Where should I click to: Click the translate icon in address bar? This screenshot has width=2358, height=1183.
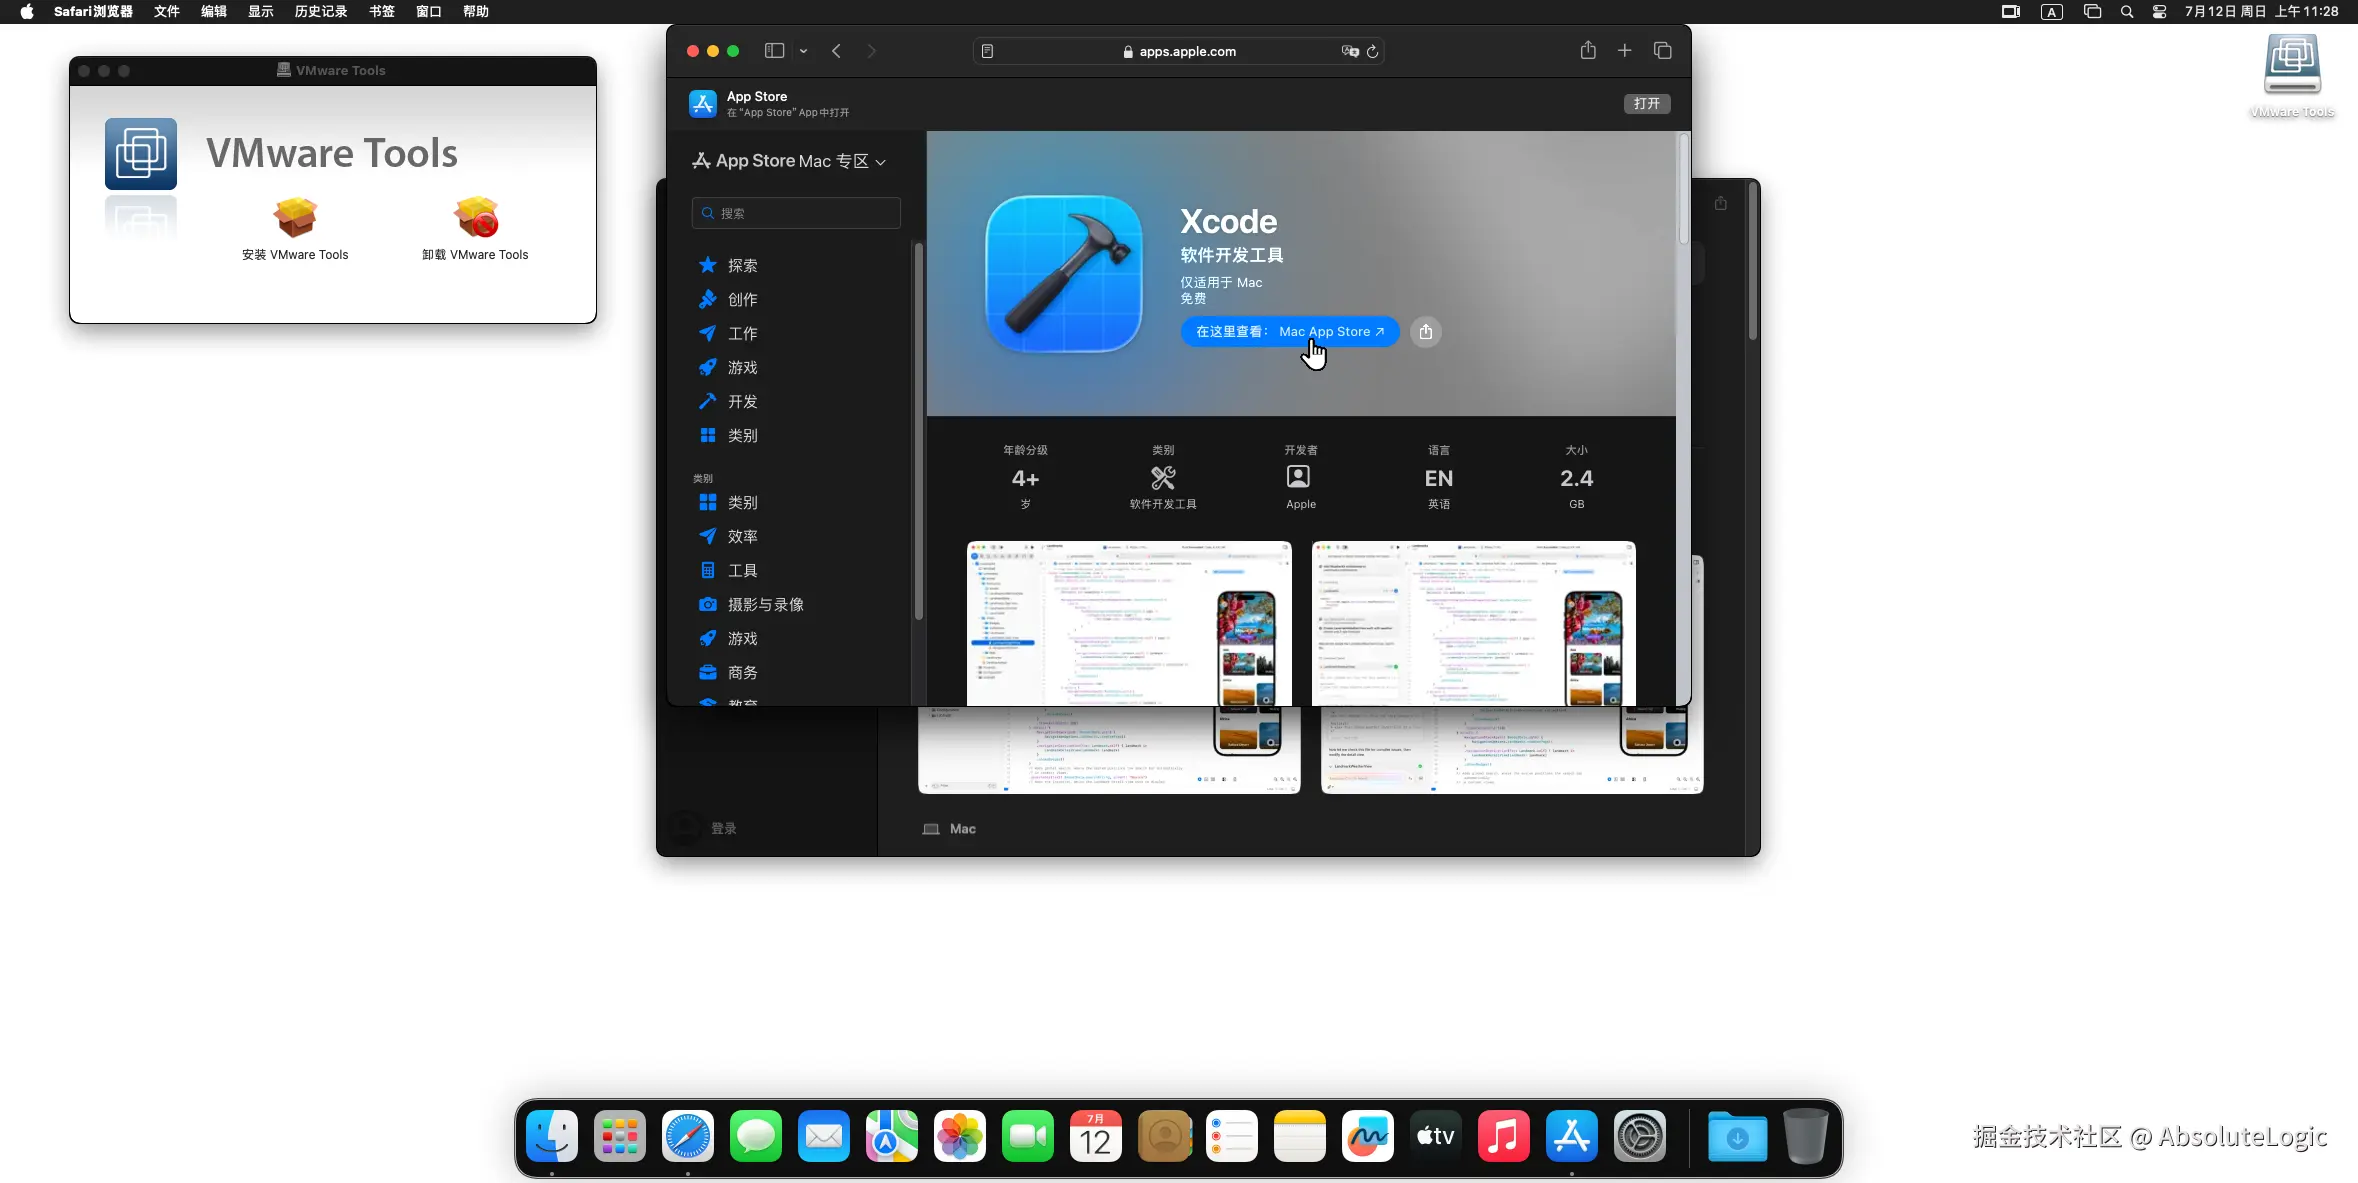pyautogui.click(x=1349, y=51)
